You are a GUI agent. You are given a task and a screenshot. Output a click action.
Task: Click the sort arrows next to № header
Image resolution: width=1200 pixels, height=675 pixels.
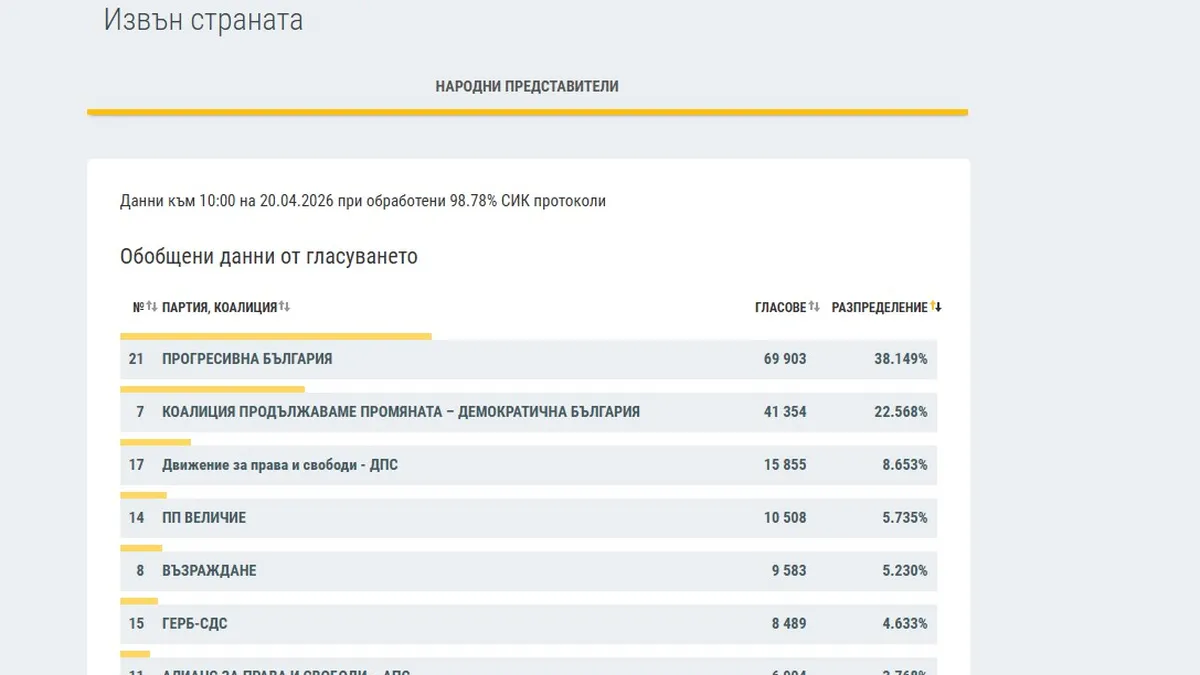[152, 306]
